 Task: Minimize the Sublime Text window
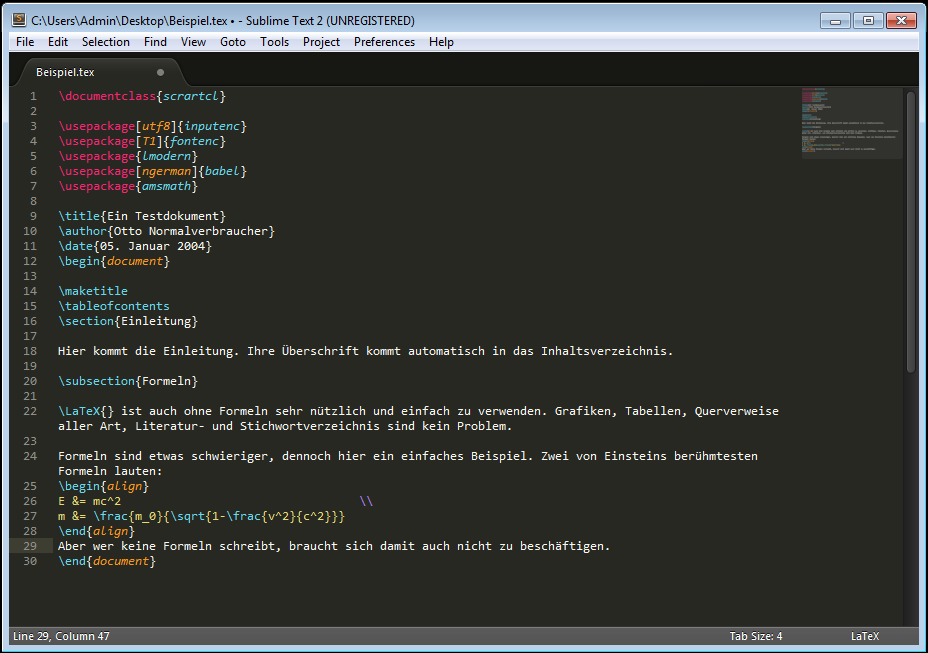[835, 21]
